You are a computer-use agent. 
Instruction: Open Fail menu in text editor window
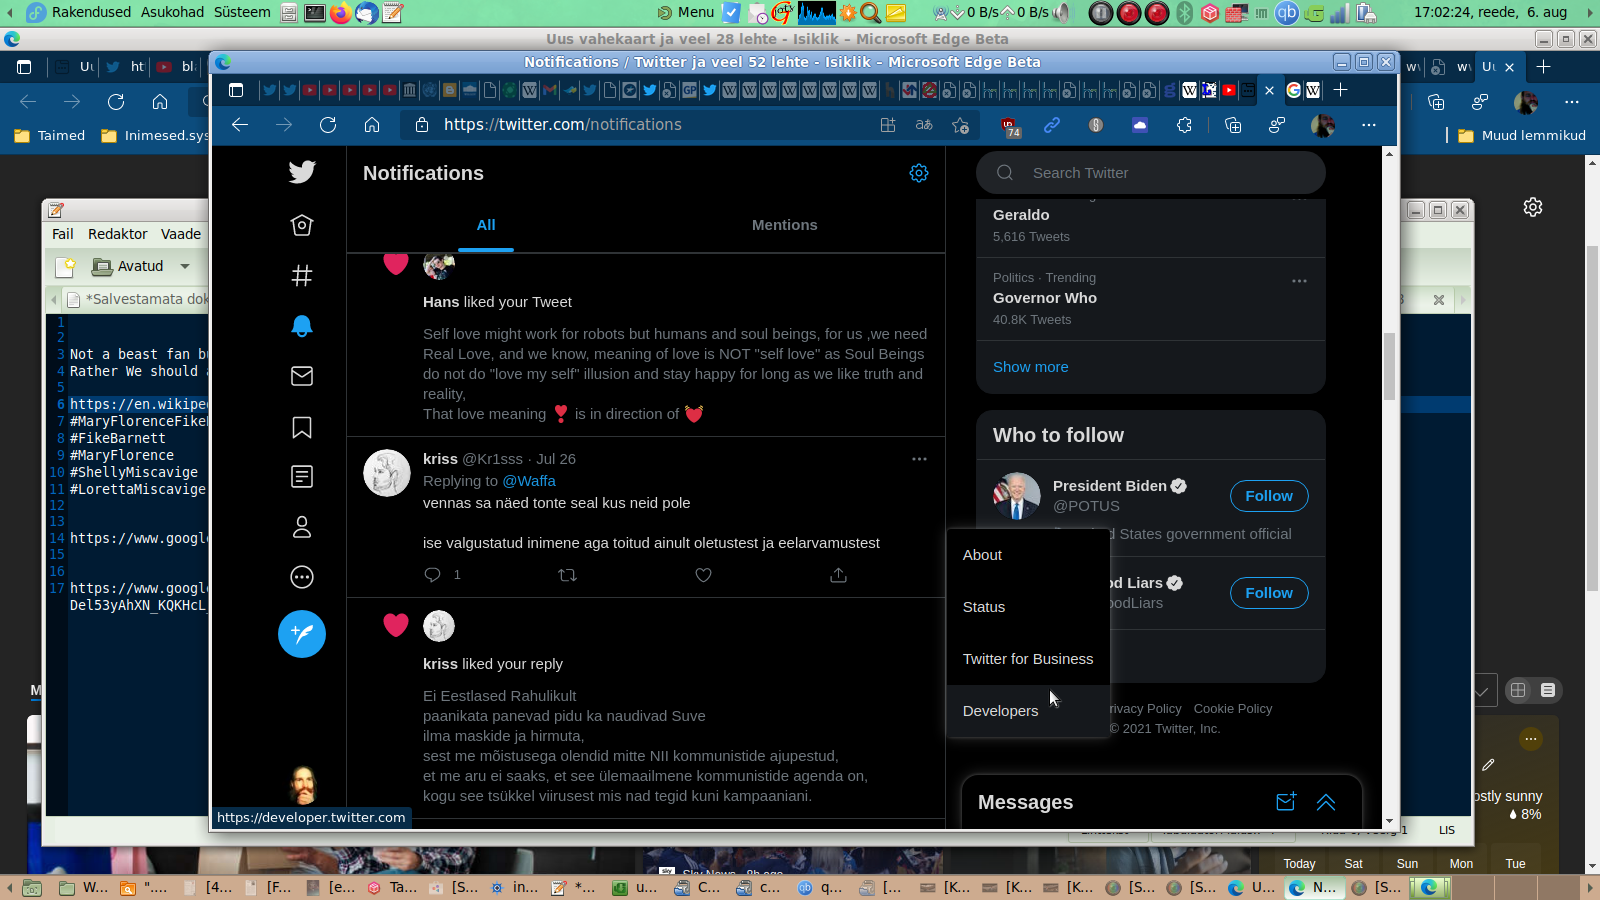pos(63,234)
